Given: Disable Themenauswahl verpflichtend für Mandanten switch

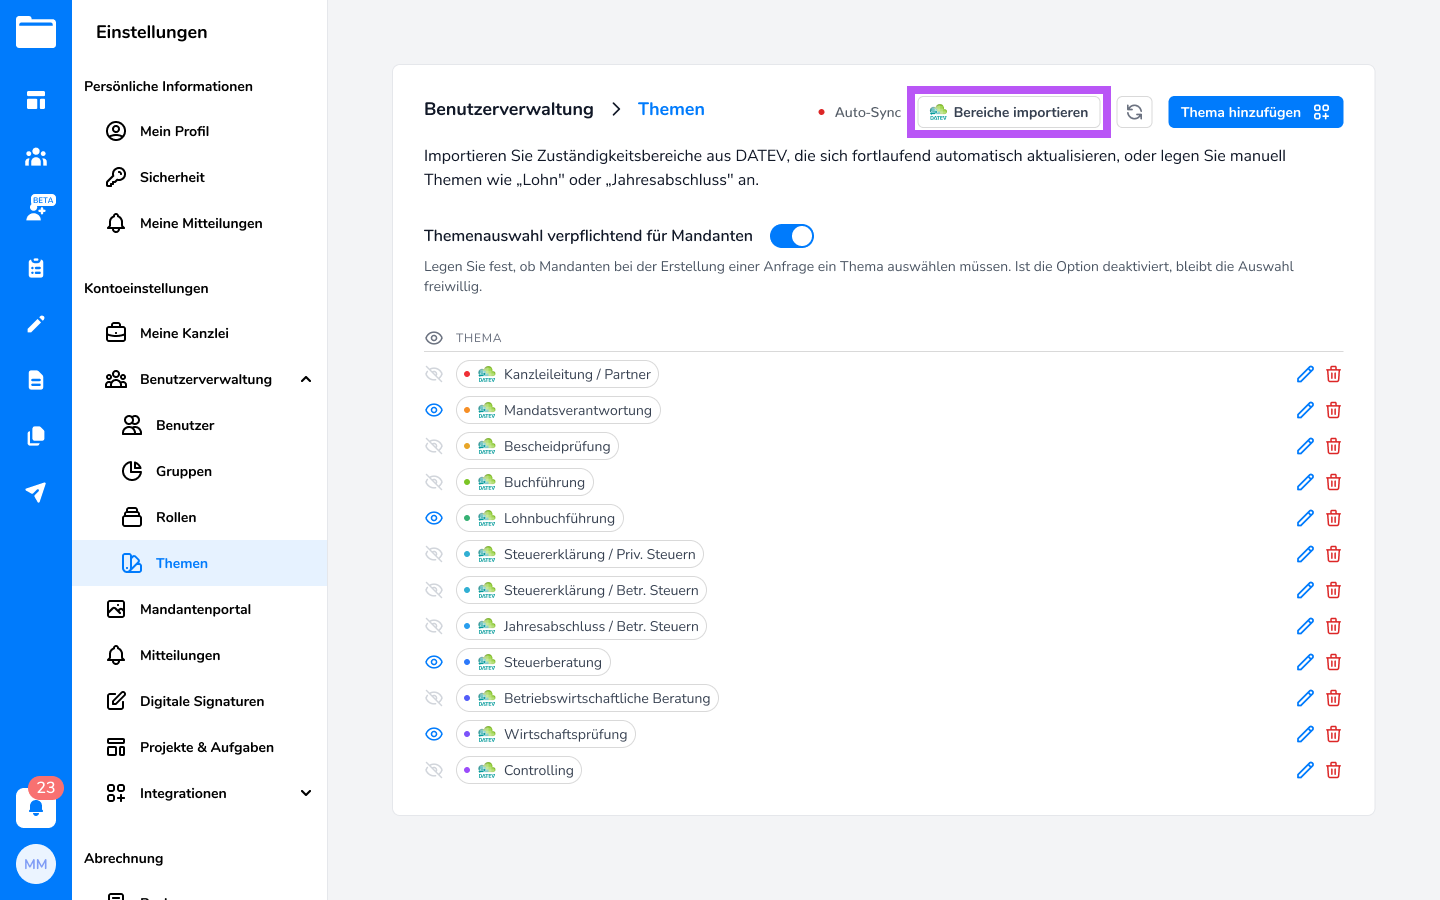Looking at the screenshot, I should (791, 236).
